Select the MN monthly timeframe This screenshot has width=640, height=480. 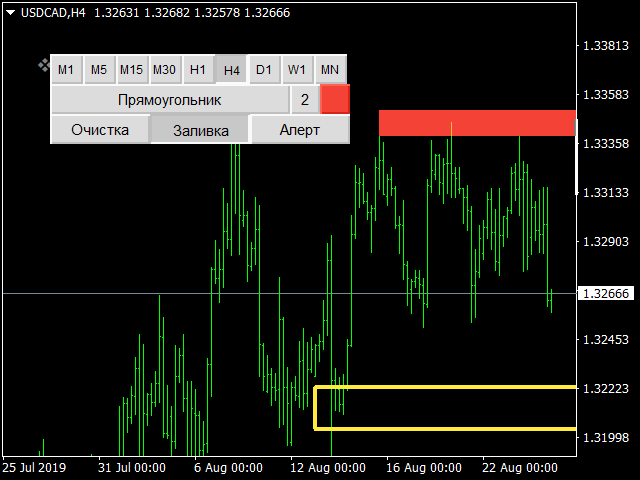tap(330, 69)
